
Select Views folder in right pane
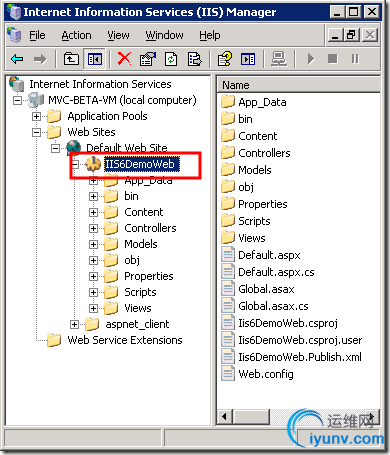[252, 238]
